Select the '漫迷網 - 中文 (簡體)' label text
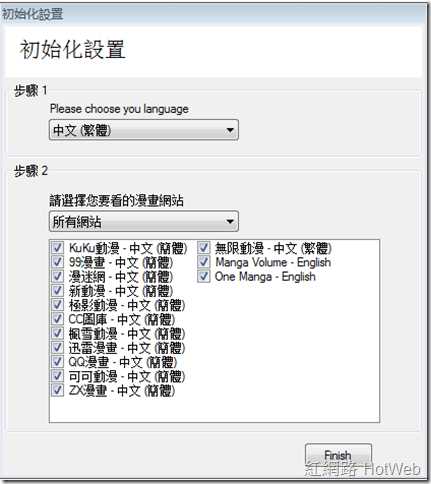This screenshot has width=431, height=484. pyautogui.click(x=121, y=277)
